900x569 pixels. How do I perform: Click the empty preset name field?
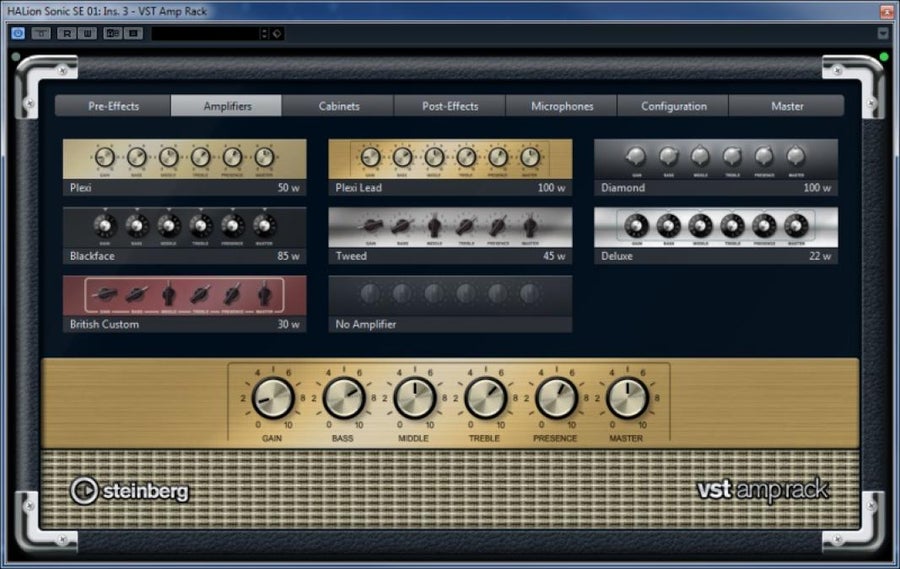[x=205, y=33]
